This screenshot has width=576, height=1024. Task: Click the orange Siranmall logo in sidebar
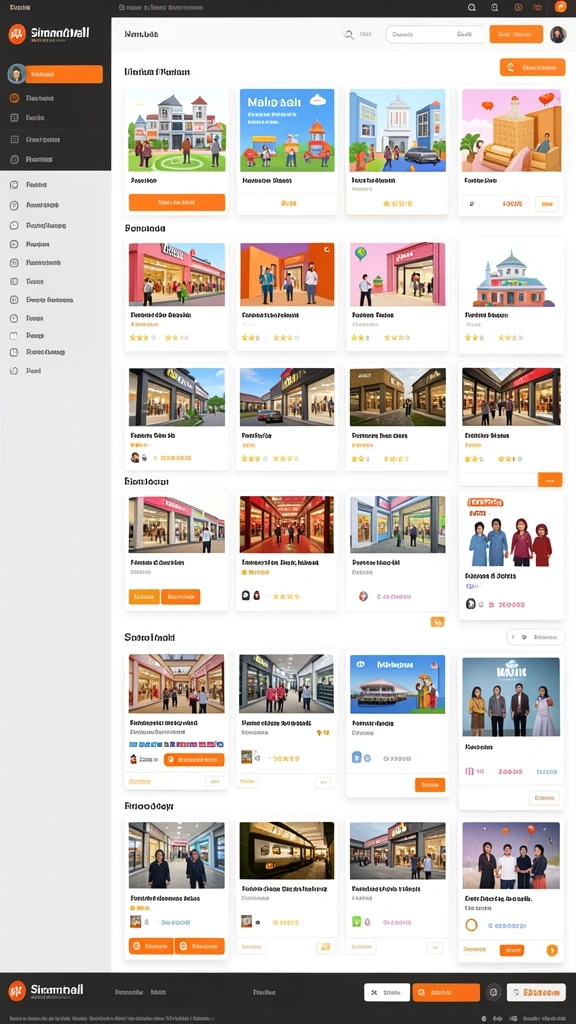[17, 34]
